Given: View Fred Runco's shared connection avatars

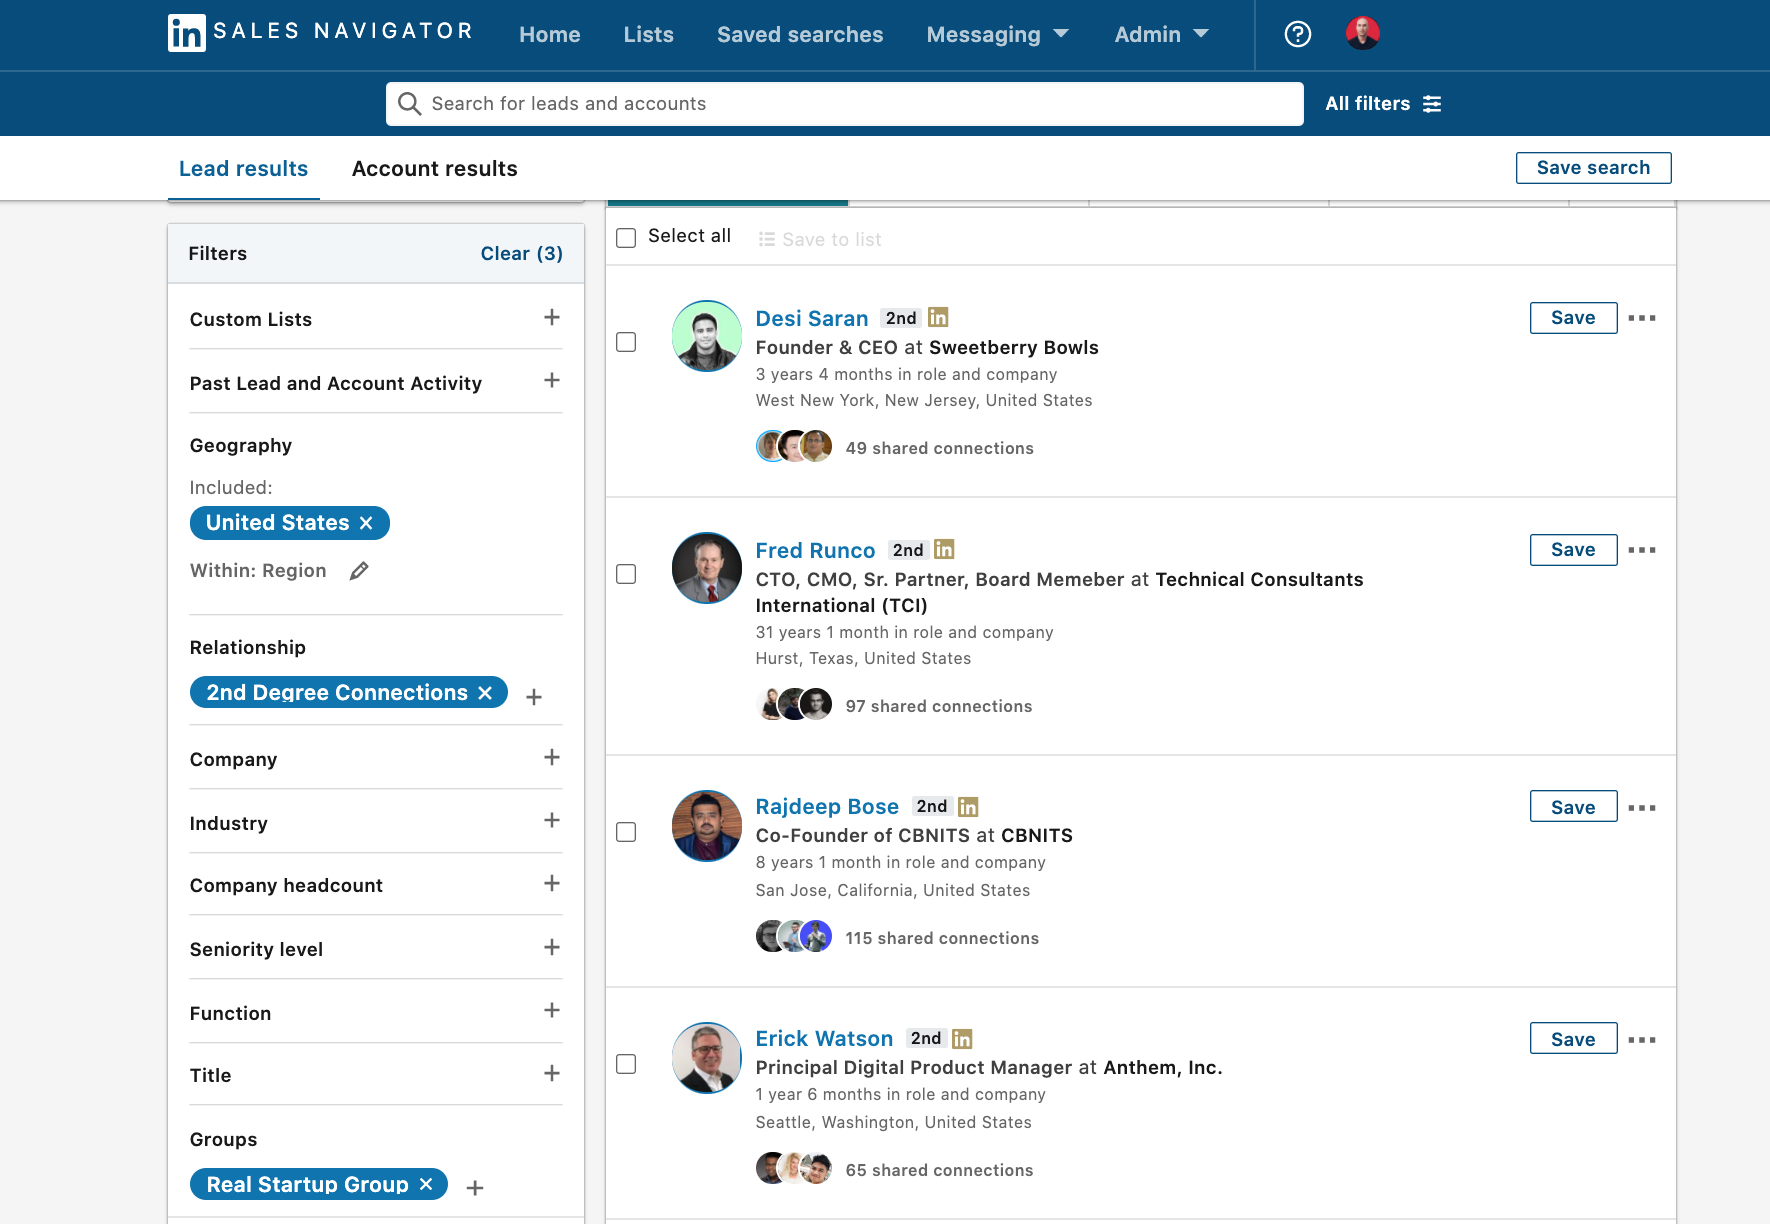Looking at the screenshot, I should tap(794, 704).
